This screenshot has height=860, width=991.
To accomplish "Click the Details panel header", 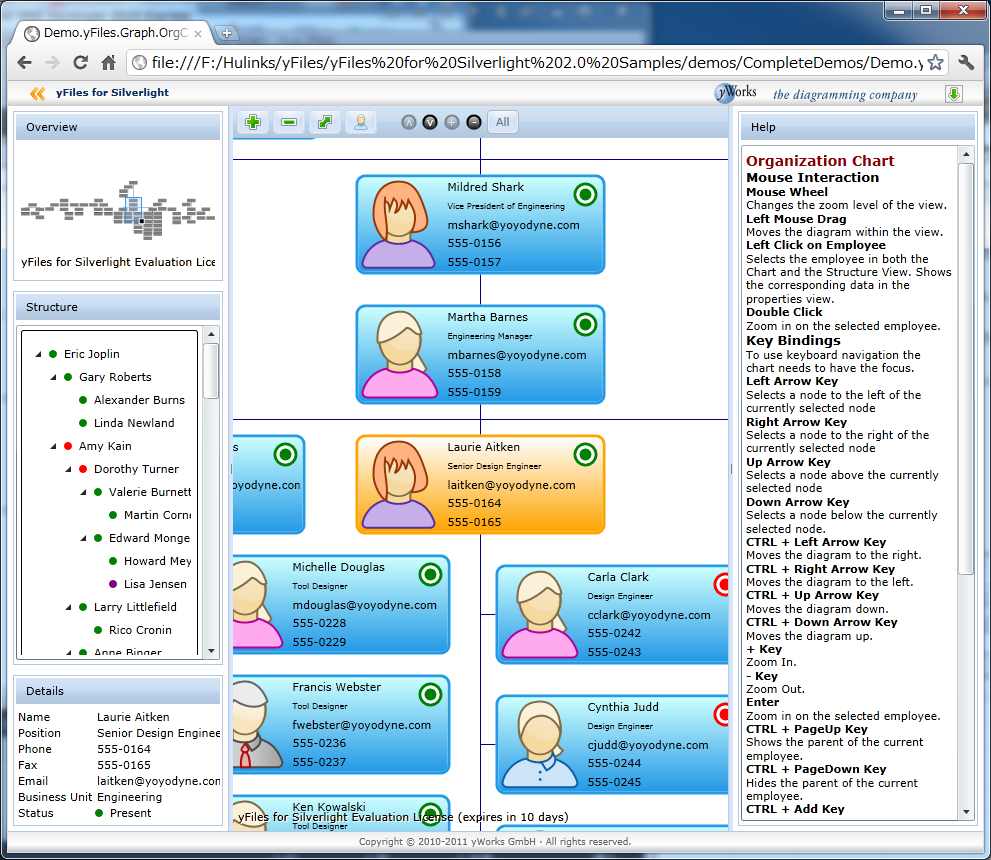I will click(x=118, y=691).
